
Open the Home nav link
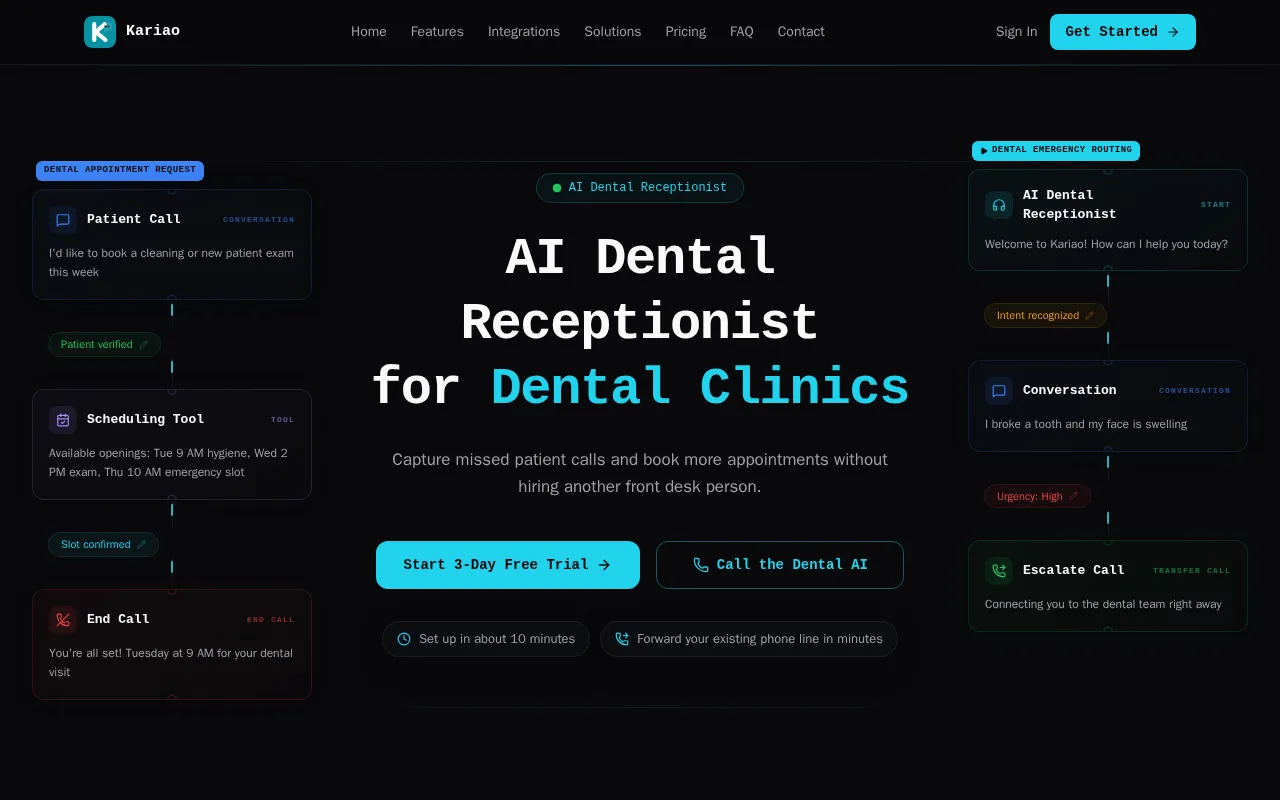point(369,32)
